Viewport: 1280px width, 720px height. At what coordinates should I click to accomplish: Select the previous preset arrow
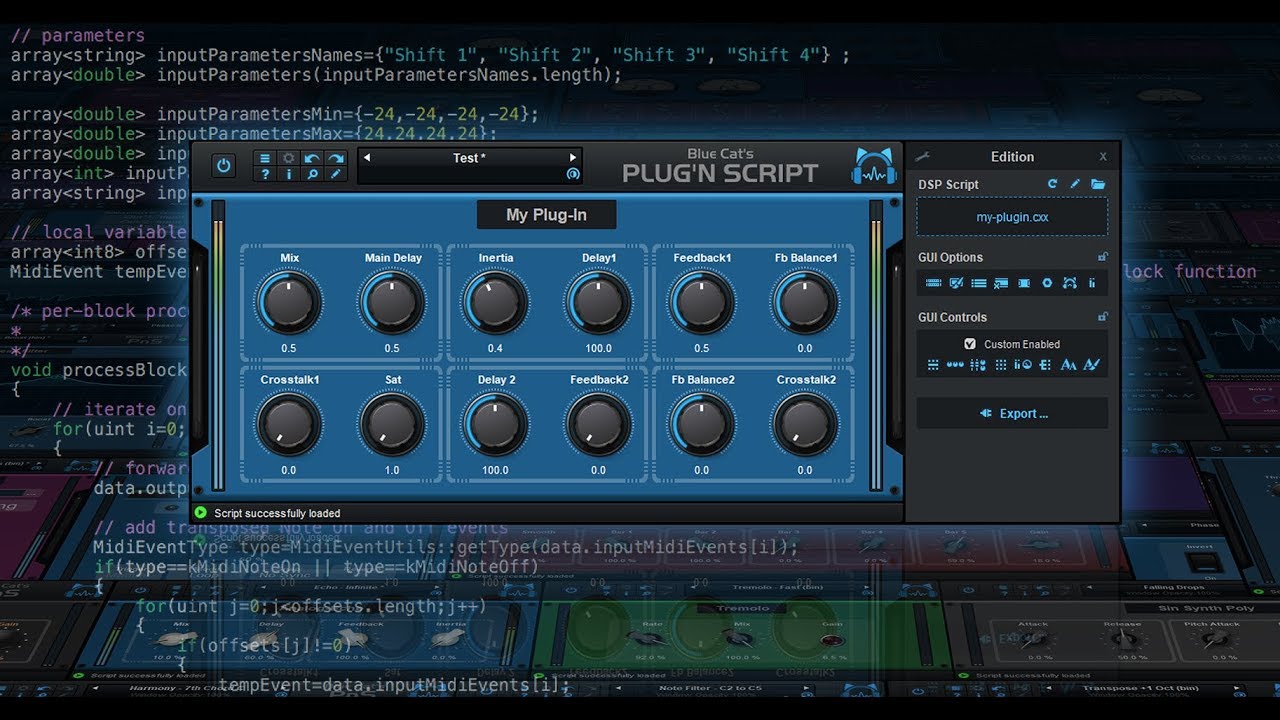tap(367, 158)
